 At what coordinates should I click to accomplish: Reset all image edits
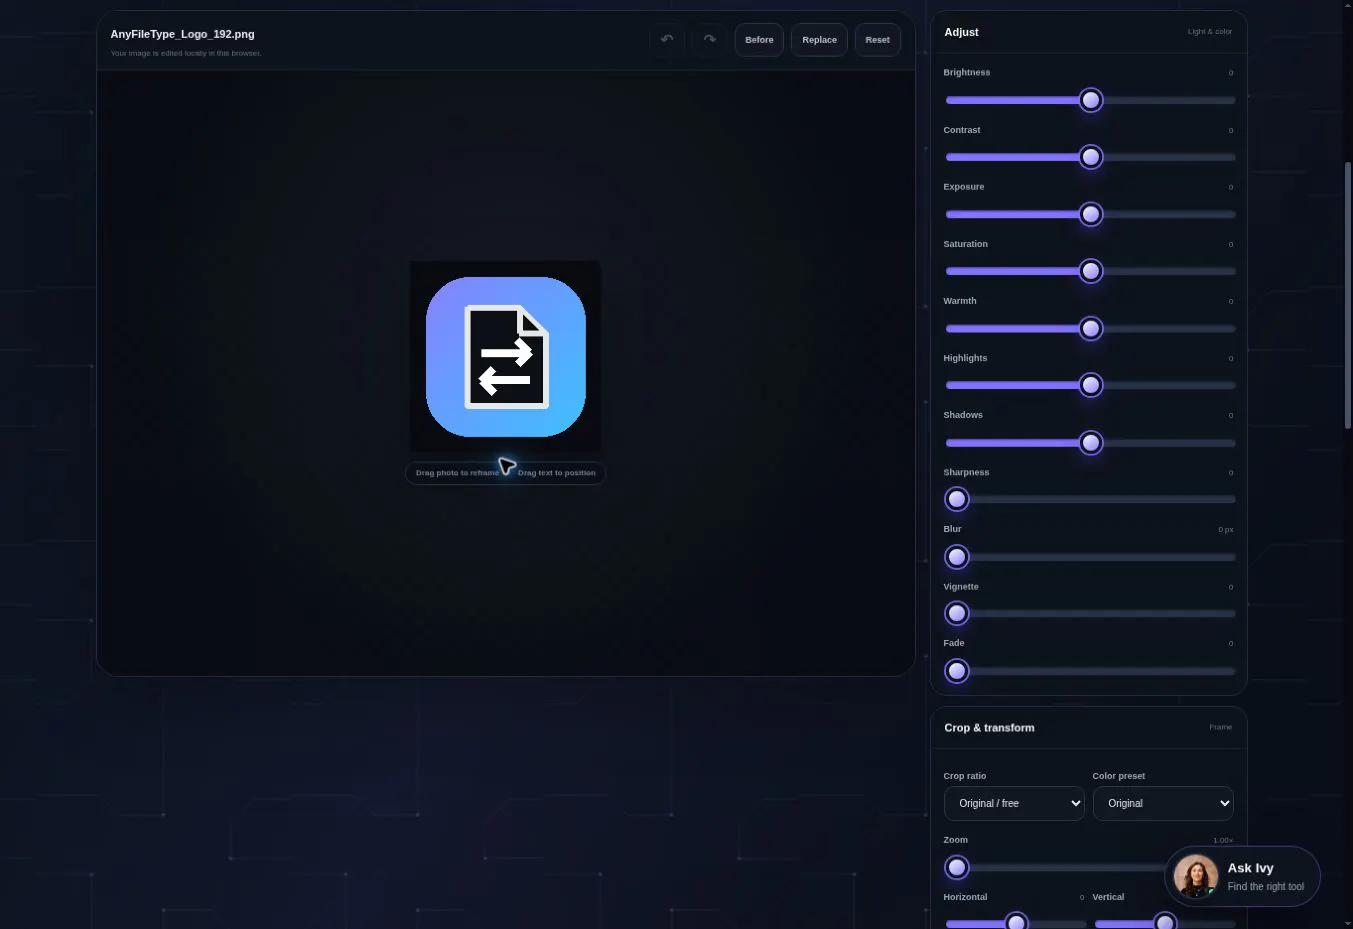(877, 40)
